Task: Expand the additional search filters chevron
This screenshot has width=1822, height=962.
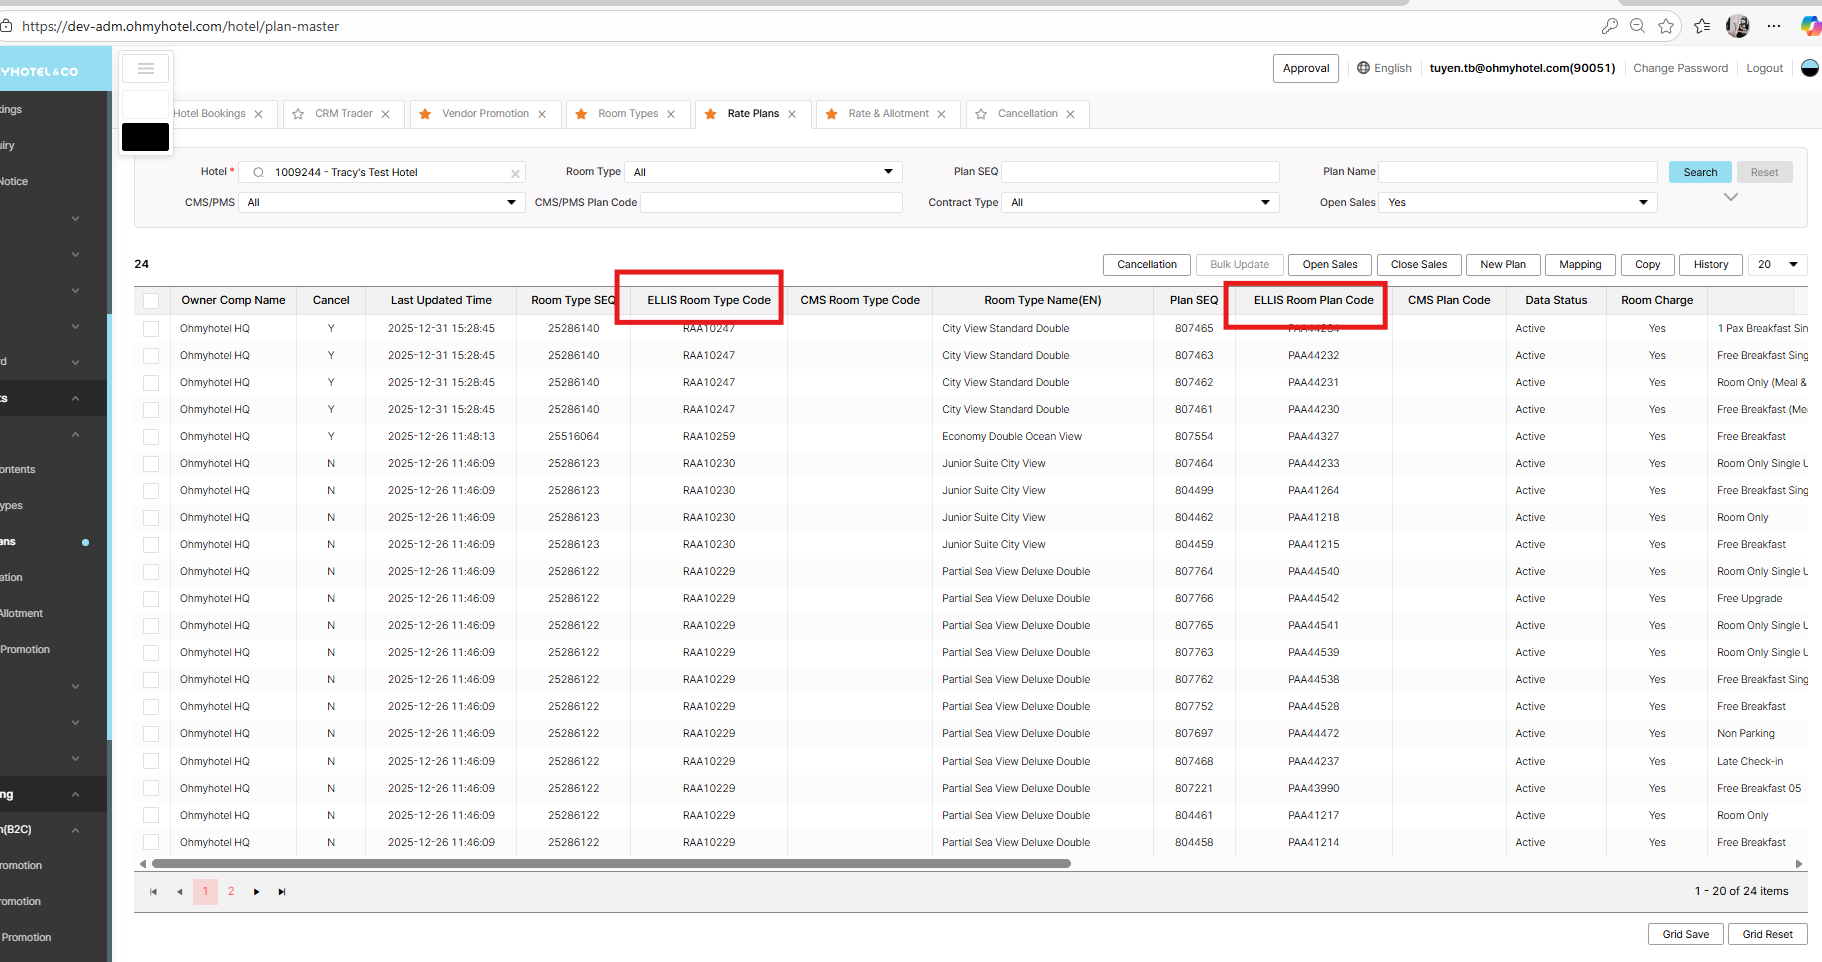Action: tap(1731, 197)
